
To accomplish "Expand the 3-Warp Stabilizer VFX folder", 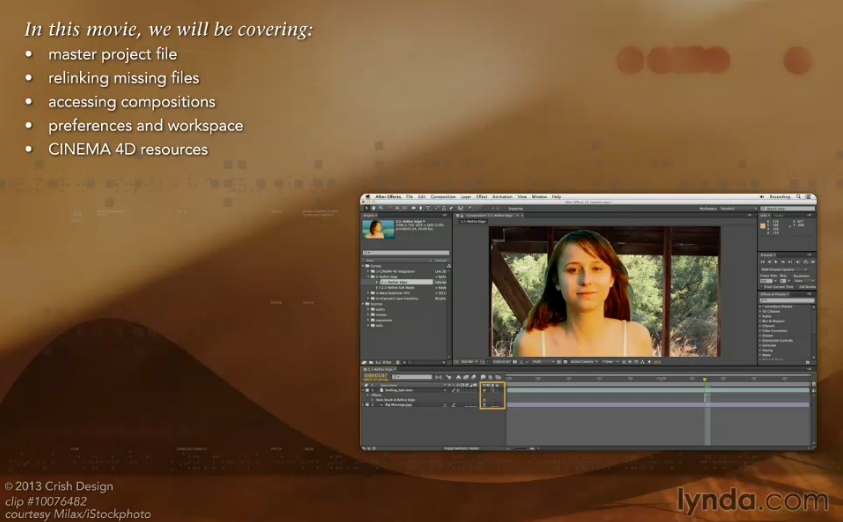I will point(368,293).
